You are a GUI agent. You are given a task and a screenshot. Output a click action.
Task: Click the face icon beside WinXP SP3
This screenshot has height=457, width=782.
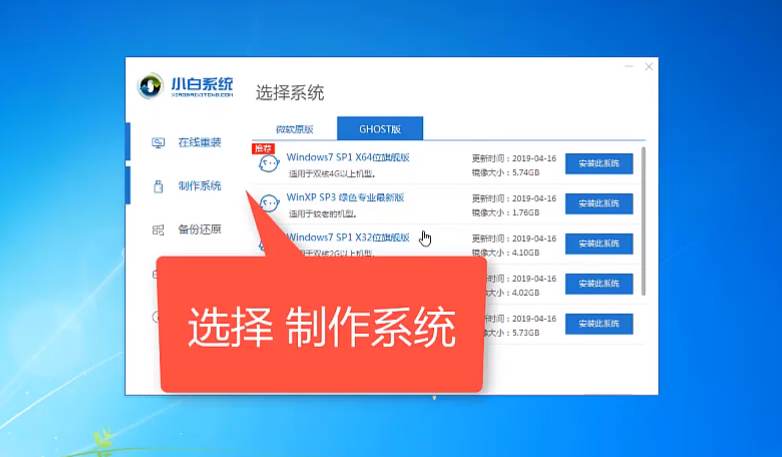[269, 204]
